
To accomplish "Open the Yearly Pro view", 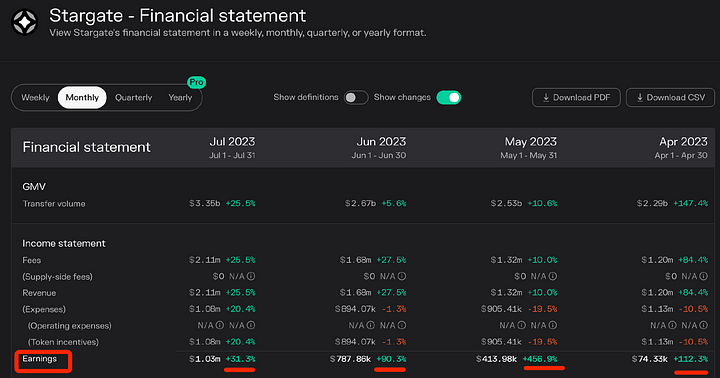I will pos(180,97).
